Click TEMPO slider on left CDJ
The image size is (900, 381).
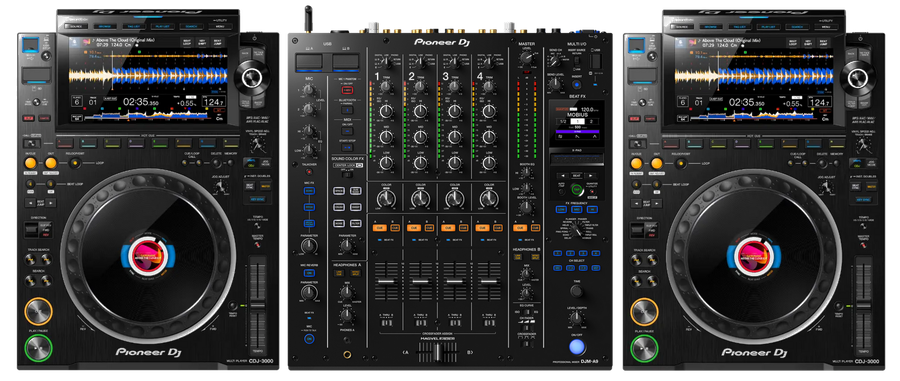[258, 305]
